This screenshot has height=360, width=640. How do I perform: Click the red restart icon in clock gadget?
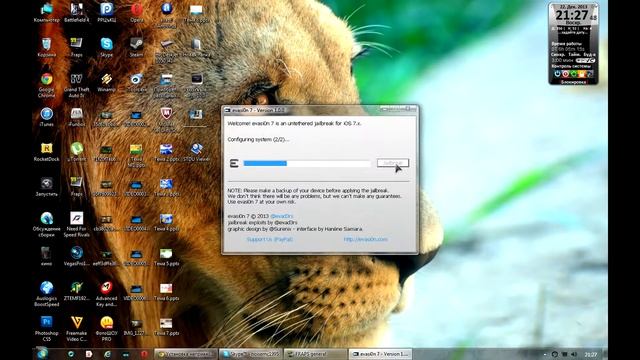coord(565,74)
